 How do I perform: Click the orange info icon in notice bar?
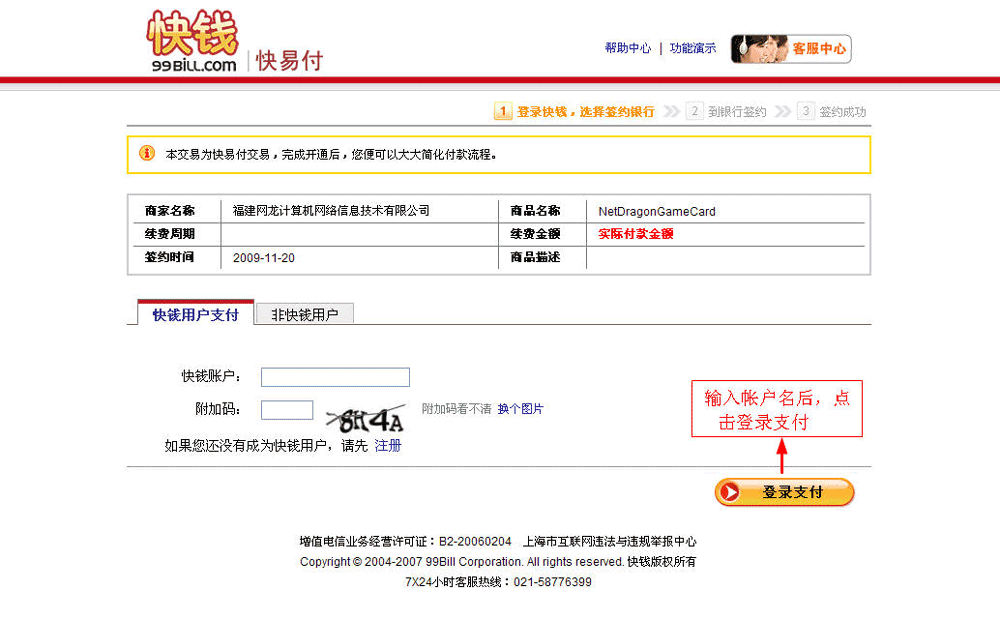[147, 153]
